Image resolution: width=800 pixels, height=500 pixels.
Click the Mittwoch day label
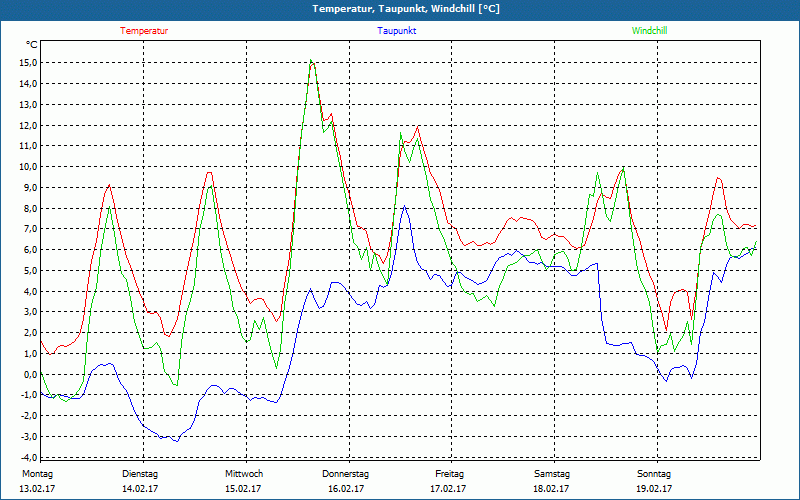click(x=244, y=474)
